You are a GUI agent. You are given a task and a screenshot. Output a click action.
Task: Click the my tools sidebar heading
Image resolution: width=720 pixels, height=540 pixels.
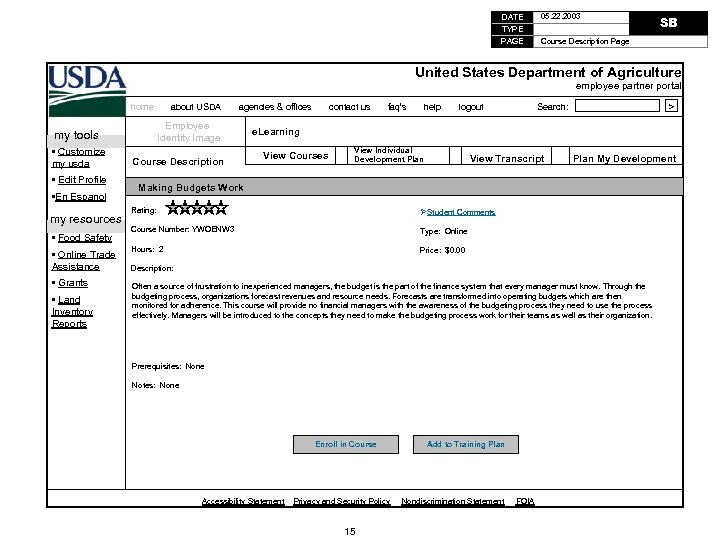point(76,135)
